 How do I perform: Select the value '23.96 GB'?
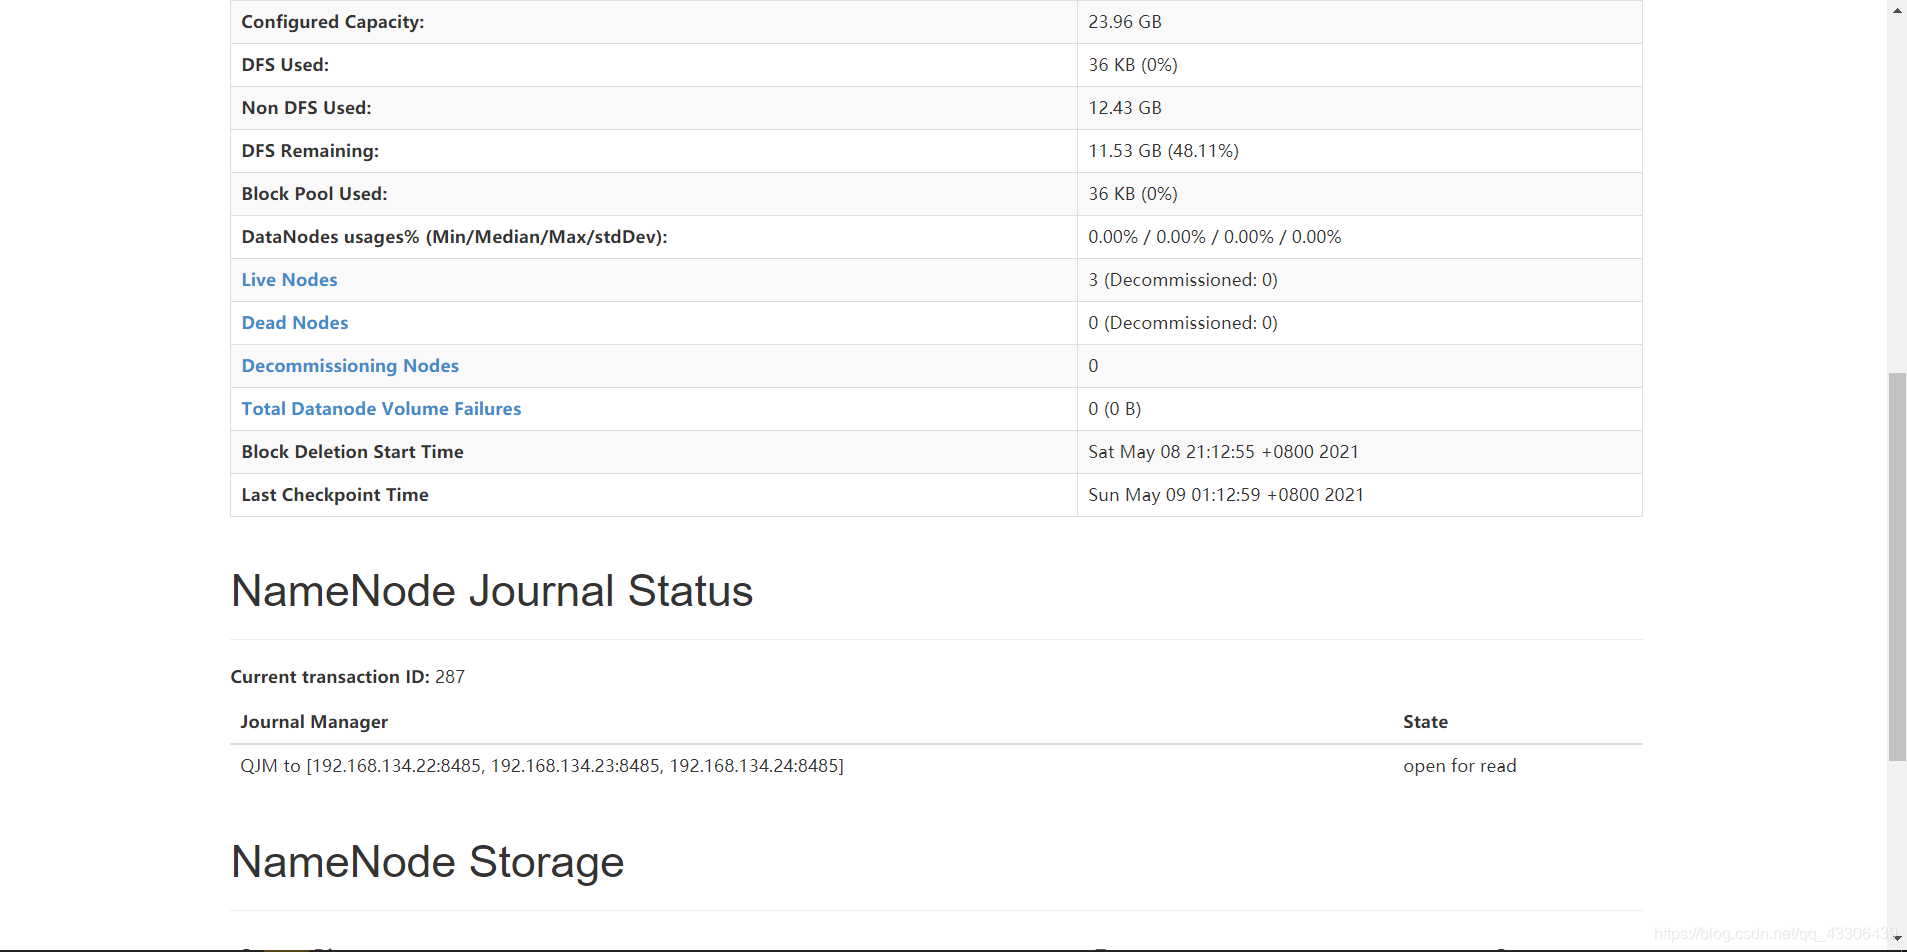pyautogui.click(x=1125, y=22)
